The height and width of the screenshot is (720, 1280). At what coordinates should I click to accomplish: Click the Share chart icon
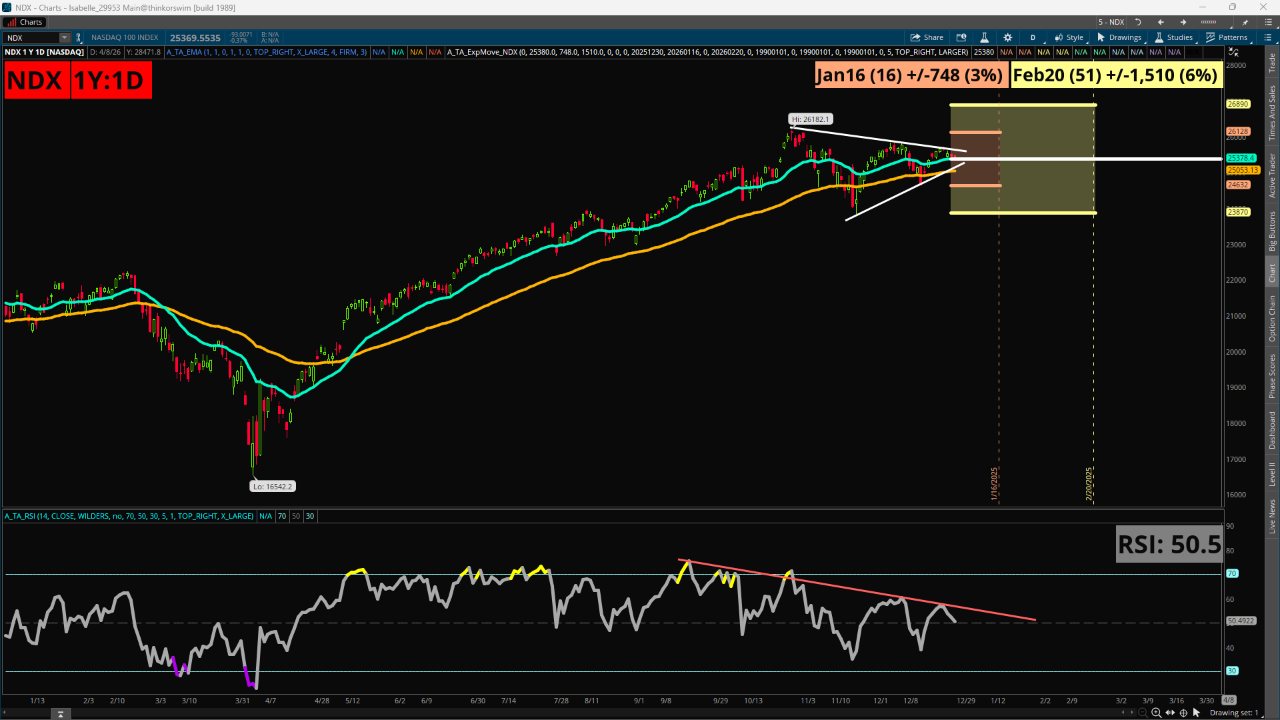click(x=927, y=37)
